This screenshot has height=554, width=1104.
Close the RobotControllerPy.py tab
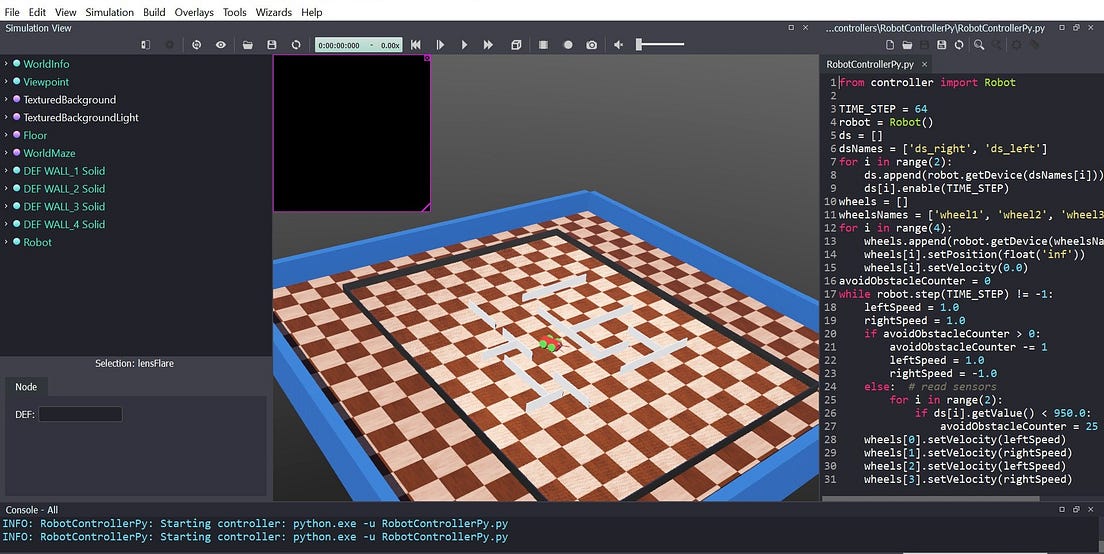click(924, 64)
